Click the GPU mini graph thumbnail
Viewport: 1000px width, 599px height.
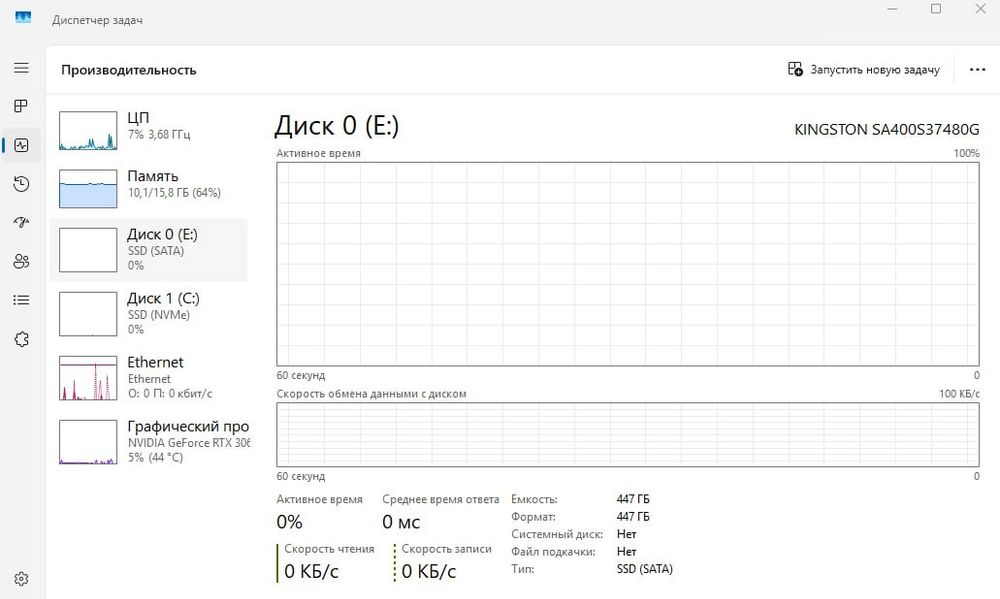click(x=88, y=441)
